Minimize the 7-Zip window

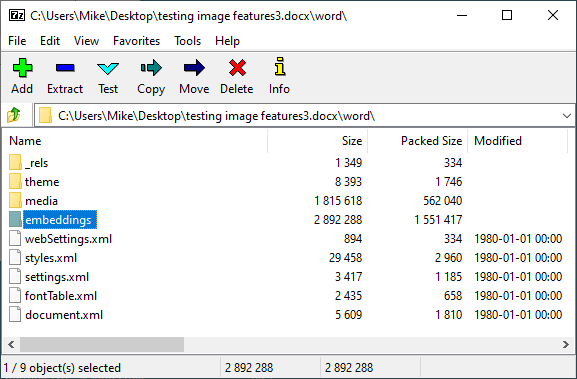click(x=462, y=15)
